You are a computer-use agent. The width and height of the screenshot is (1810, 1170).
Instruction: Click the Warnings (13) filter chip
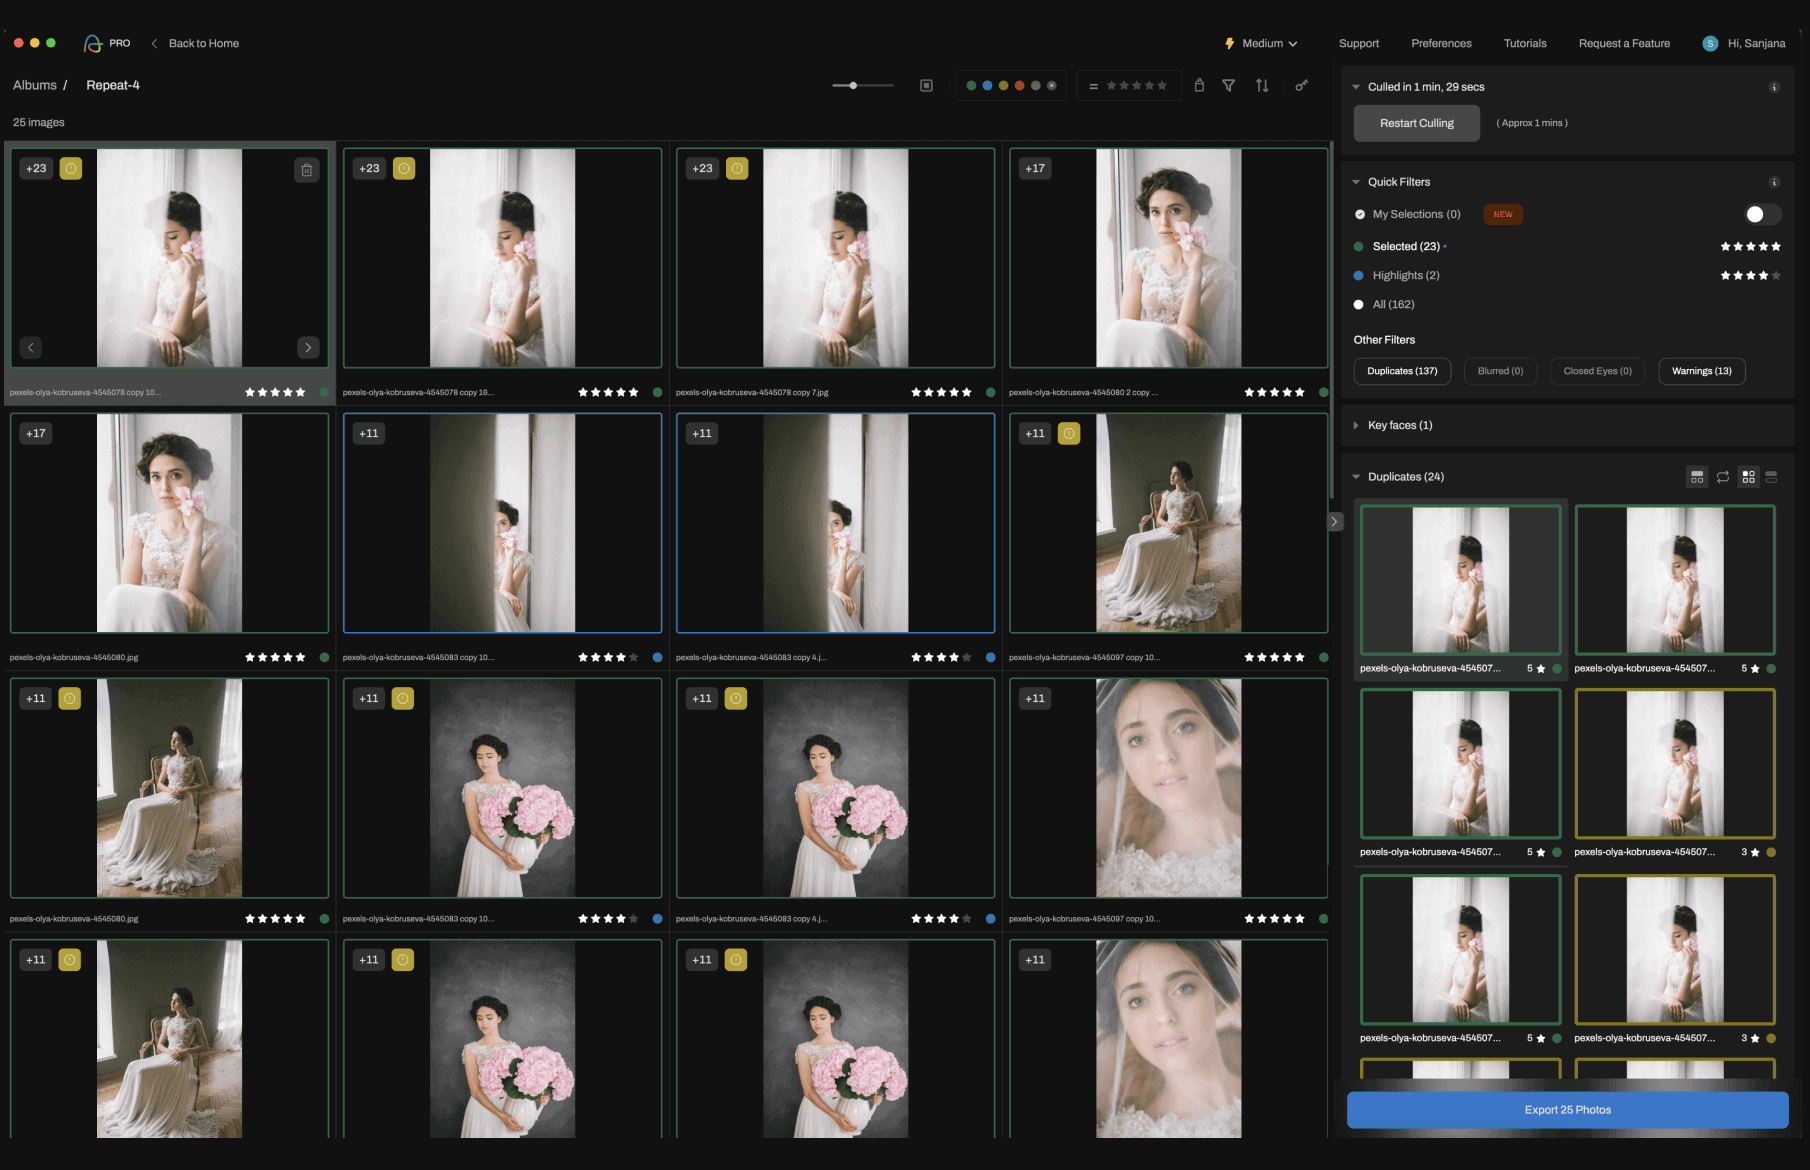1701,371
